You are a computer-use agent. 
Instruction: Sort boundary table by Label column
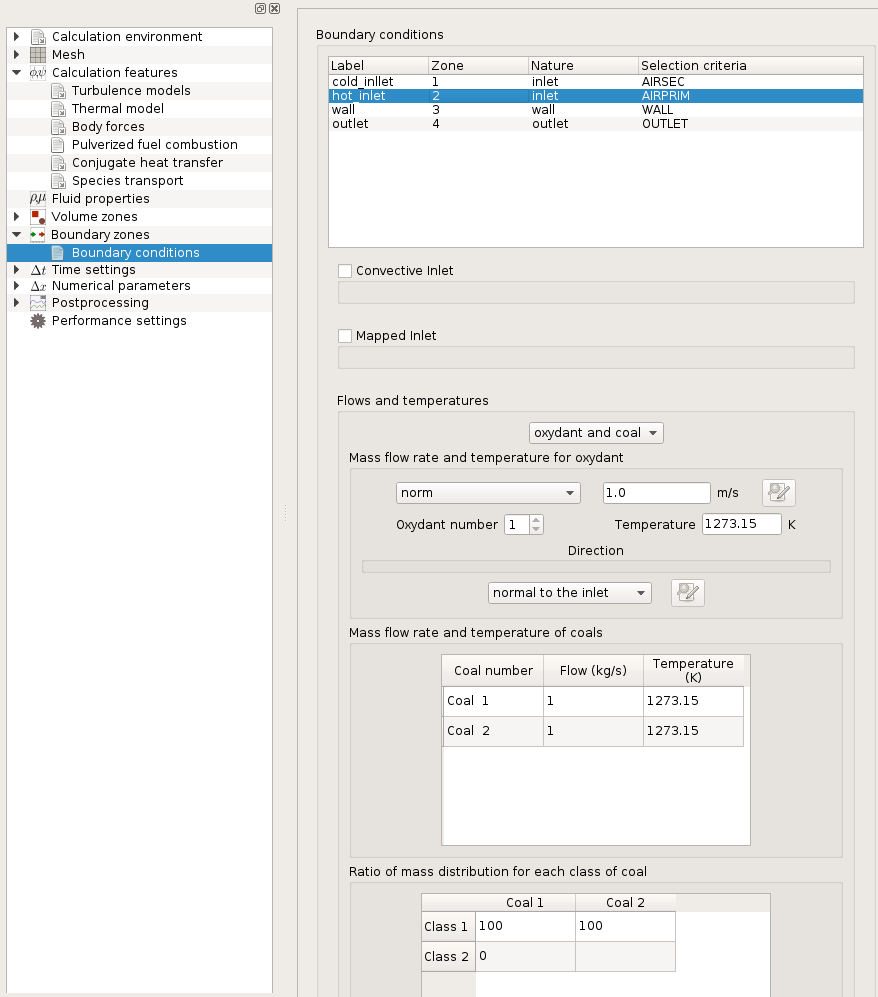click(378, 65)
